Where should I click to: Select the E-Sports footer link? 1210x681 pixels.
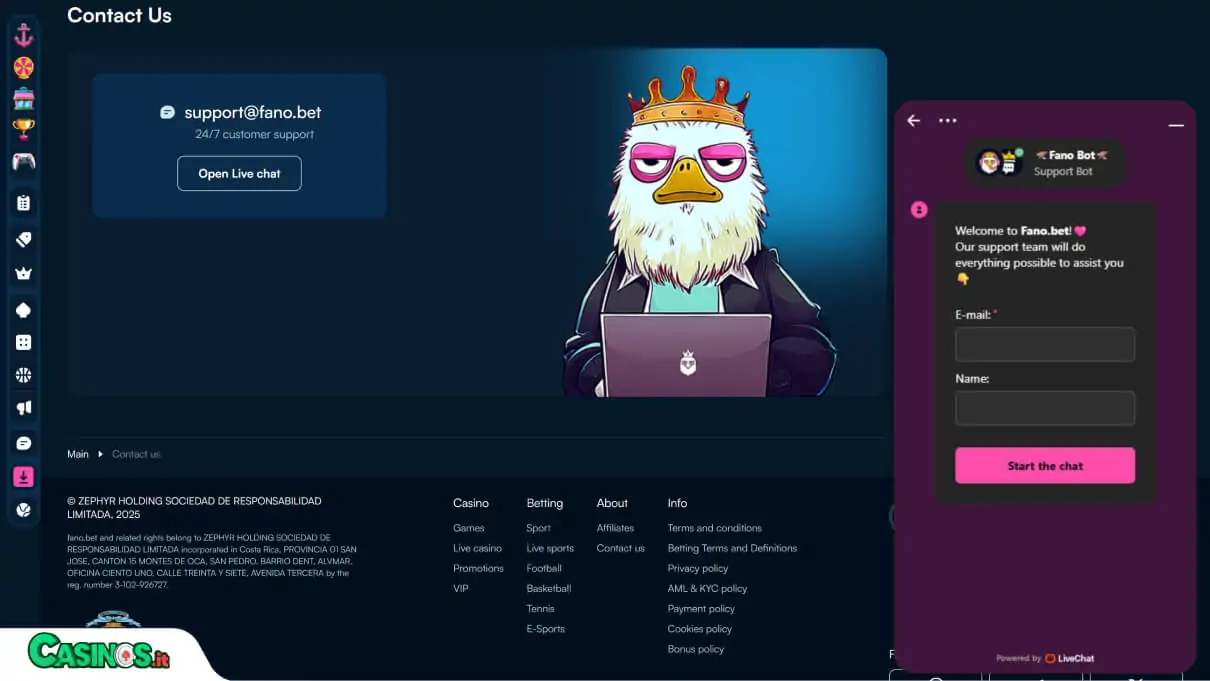pyautogui.click(x=545, y=629)
